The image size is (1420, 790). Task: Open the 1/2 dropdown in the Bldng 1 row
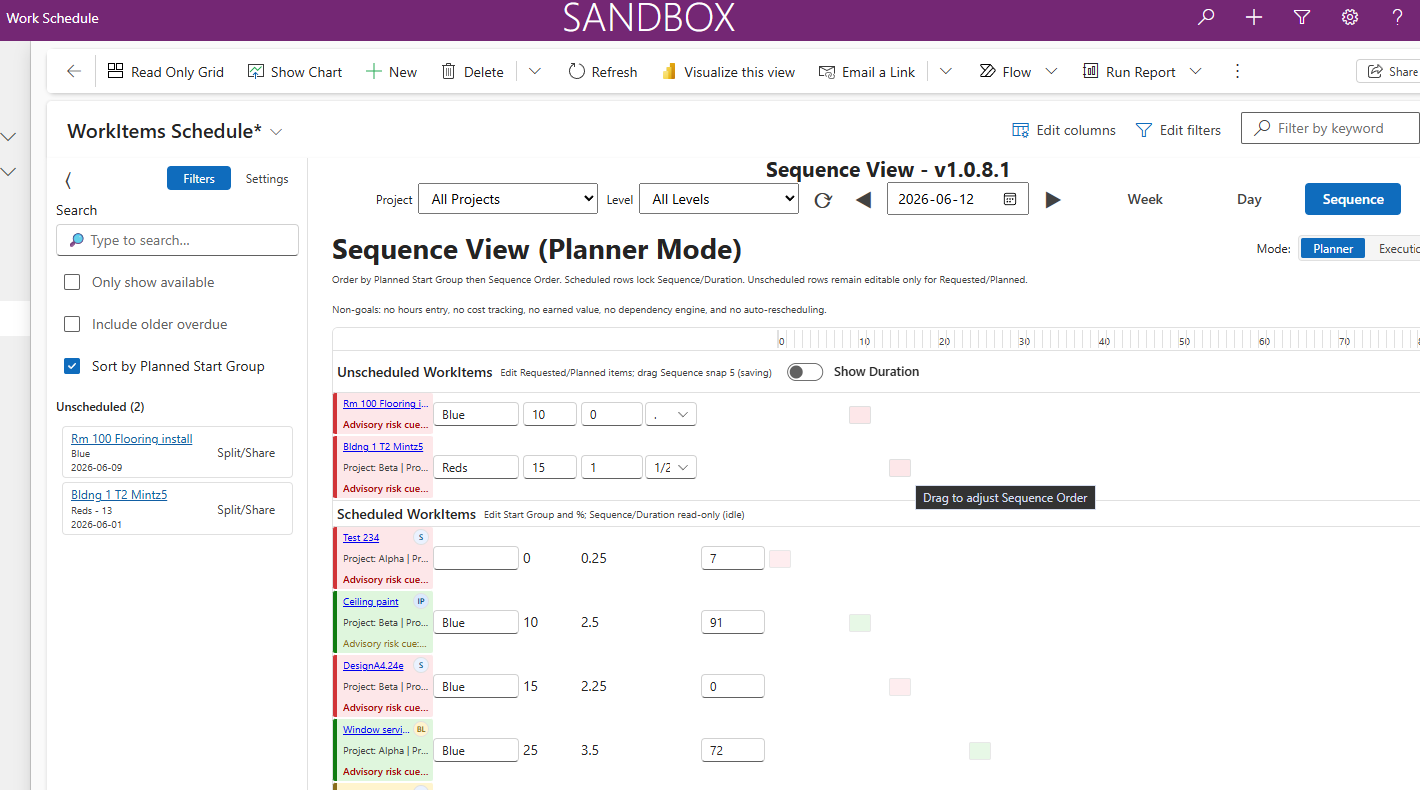671,467
